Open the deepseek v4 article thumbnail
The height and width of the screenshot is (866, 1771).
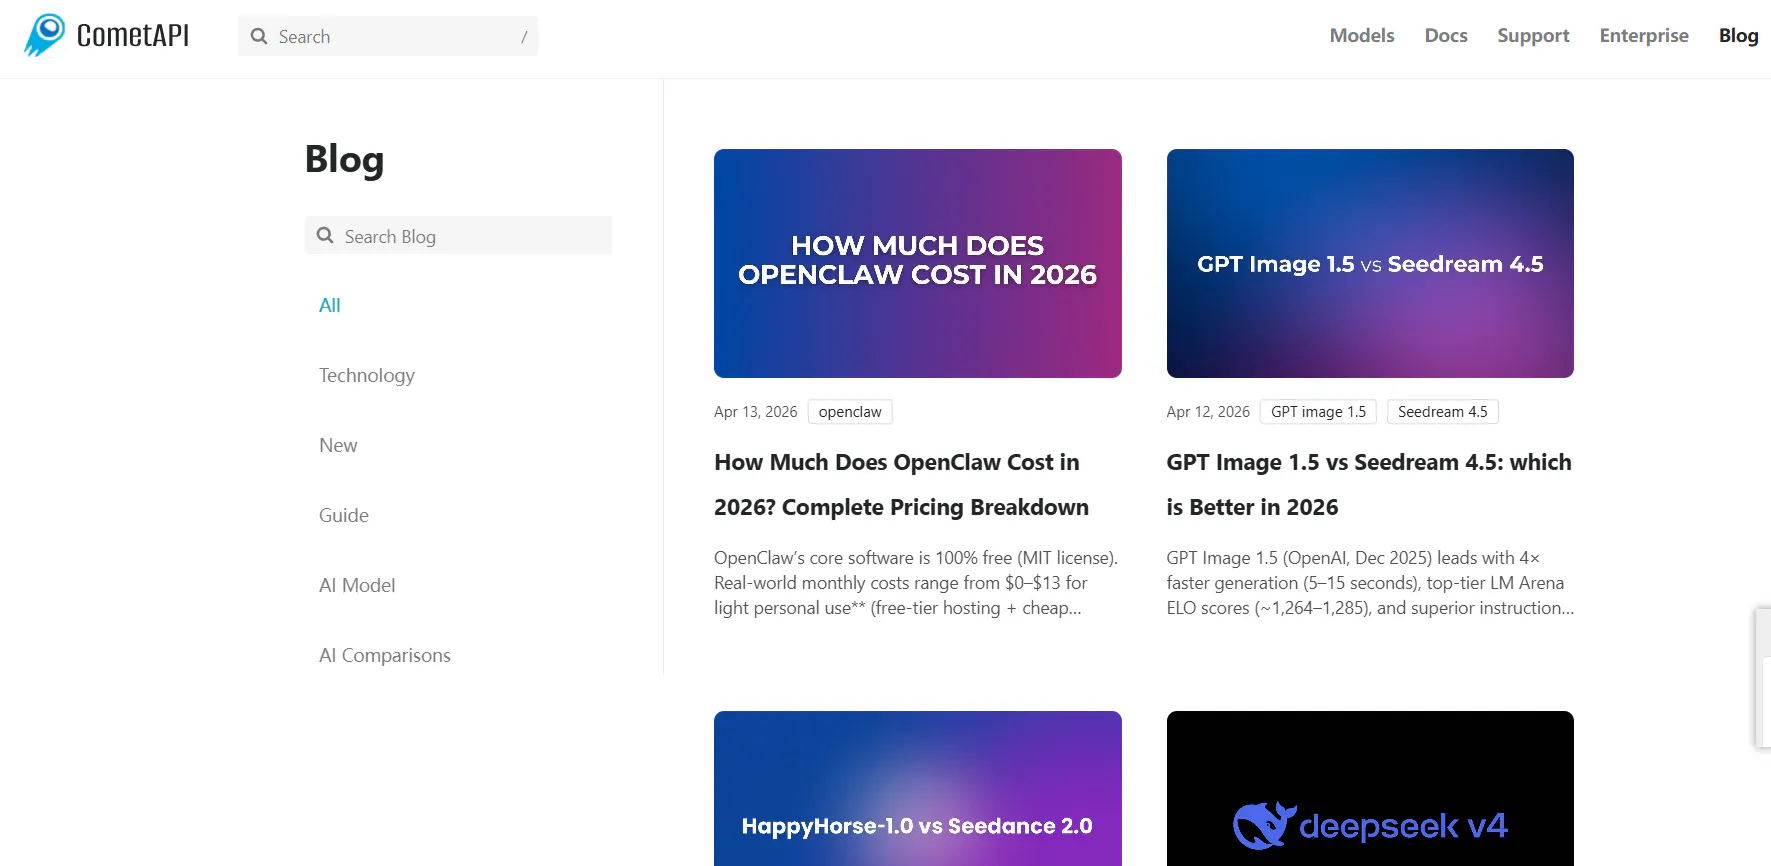pyautogui.click(x=1370, y=788)
